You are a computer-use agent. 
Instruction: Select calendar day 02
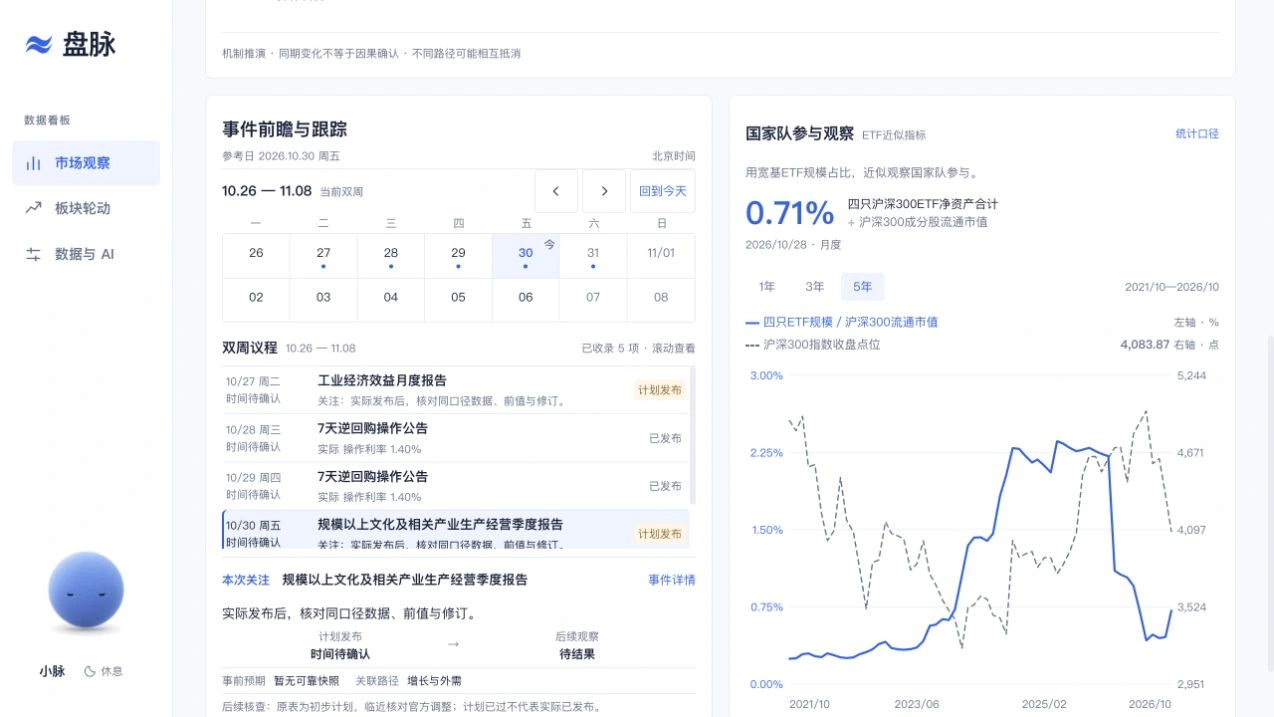pyautogui.click(x=256, y=300)
